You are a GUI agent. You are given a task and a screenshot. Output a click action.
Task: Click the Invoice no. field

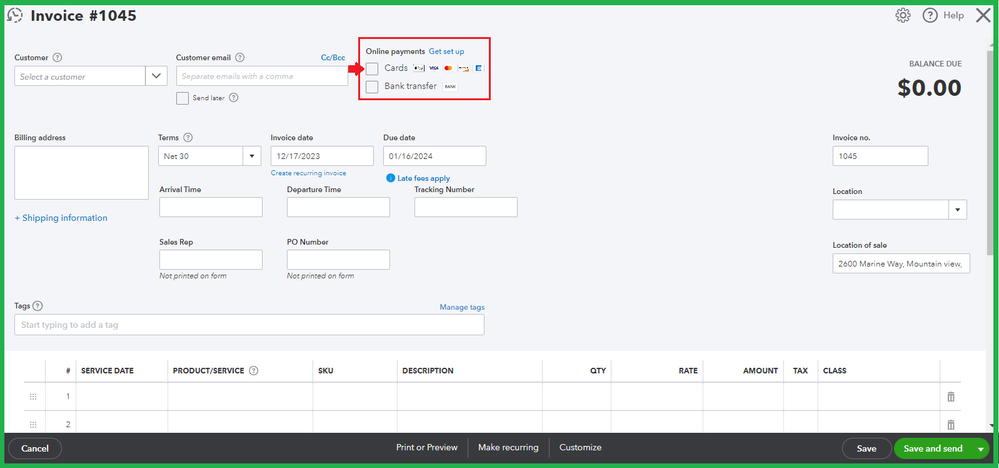tap(880, 156)
